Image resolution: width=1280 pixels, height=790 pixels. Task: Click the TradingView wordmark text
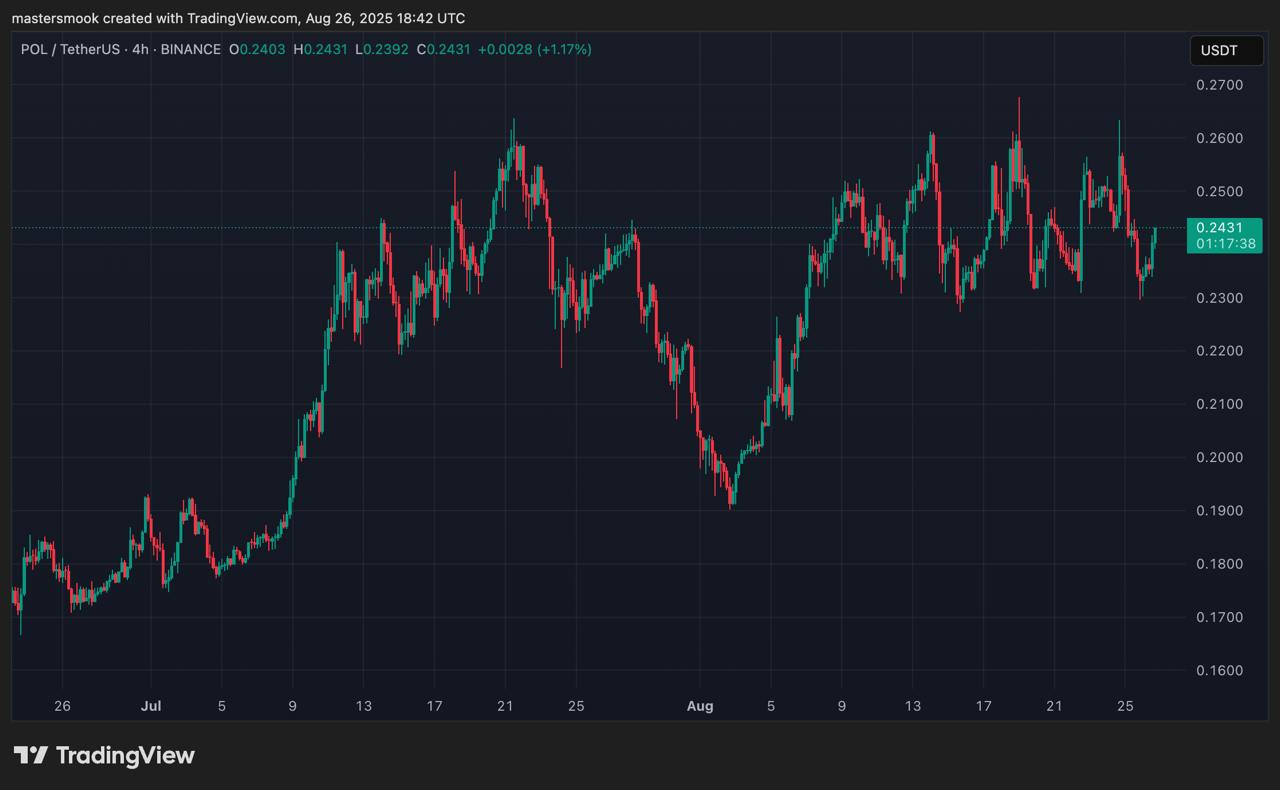(125, 756)
